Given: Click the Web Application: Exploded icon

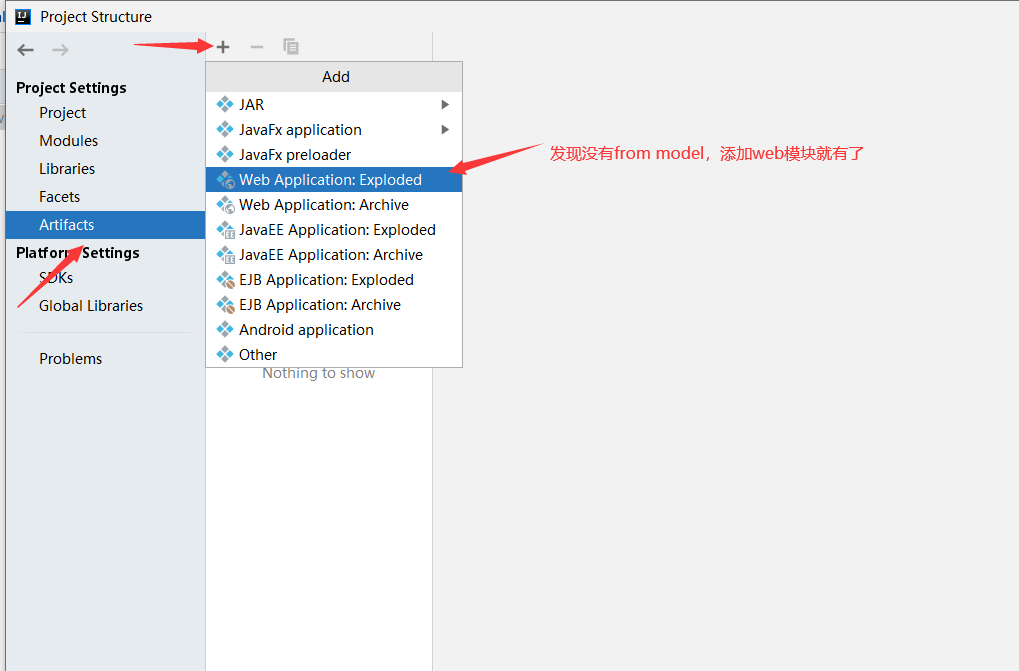Looking at the screenshot, I should coord(226,179).
